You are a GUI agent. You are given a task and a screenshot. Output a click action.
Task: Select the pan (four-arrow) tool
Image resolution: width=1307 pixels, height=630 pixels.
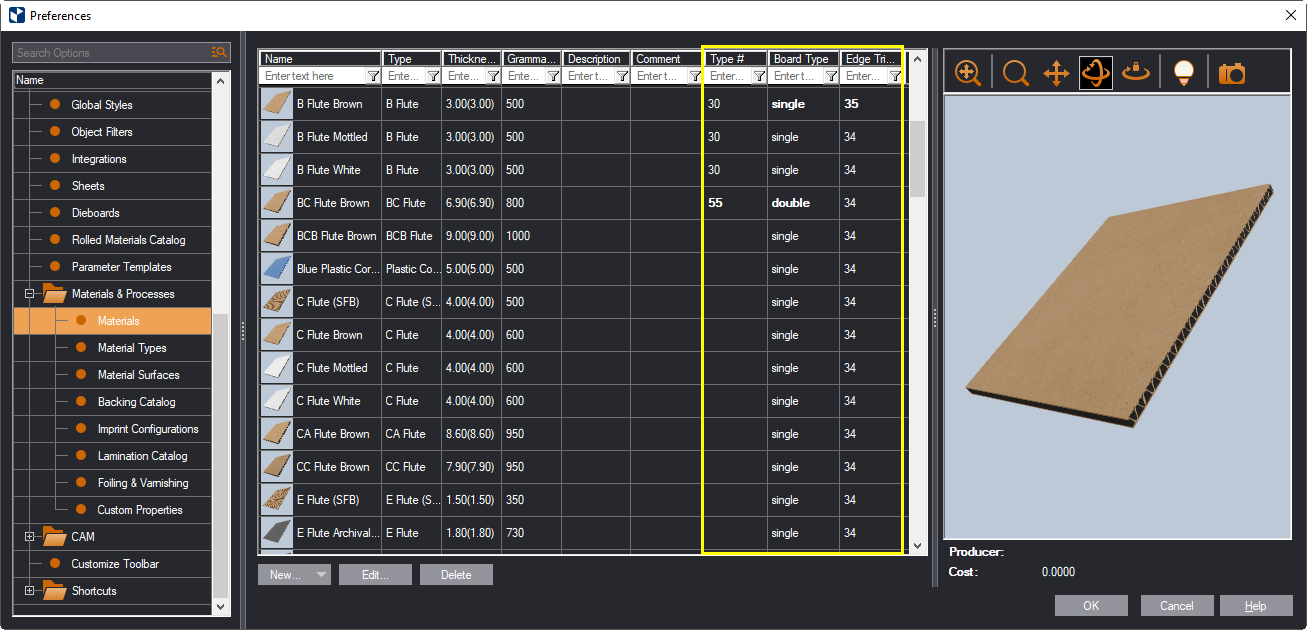(1056, 73)
